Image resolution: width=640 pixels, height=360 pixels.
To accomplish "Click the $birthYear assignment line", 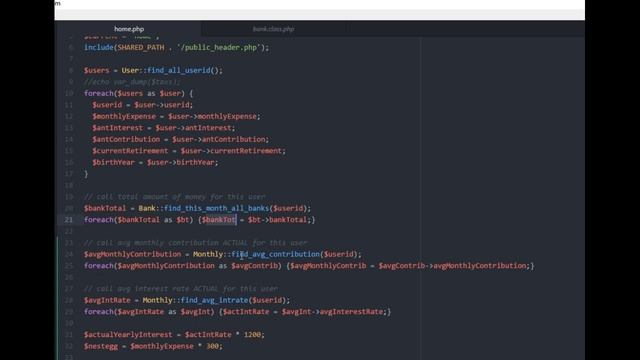I will click(155, 162).
